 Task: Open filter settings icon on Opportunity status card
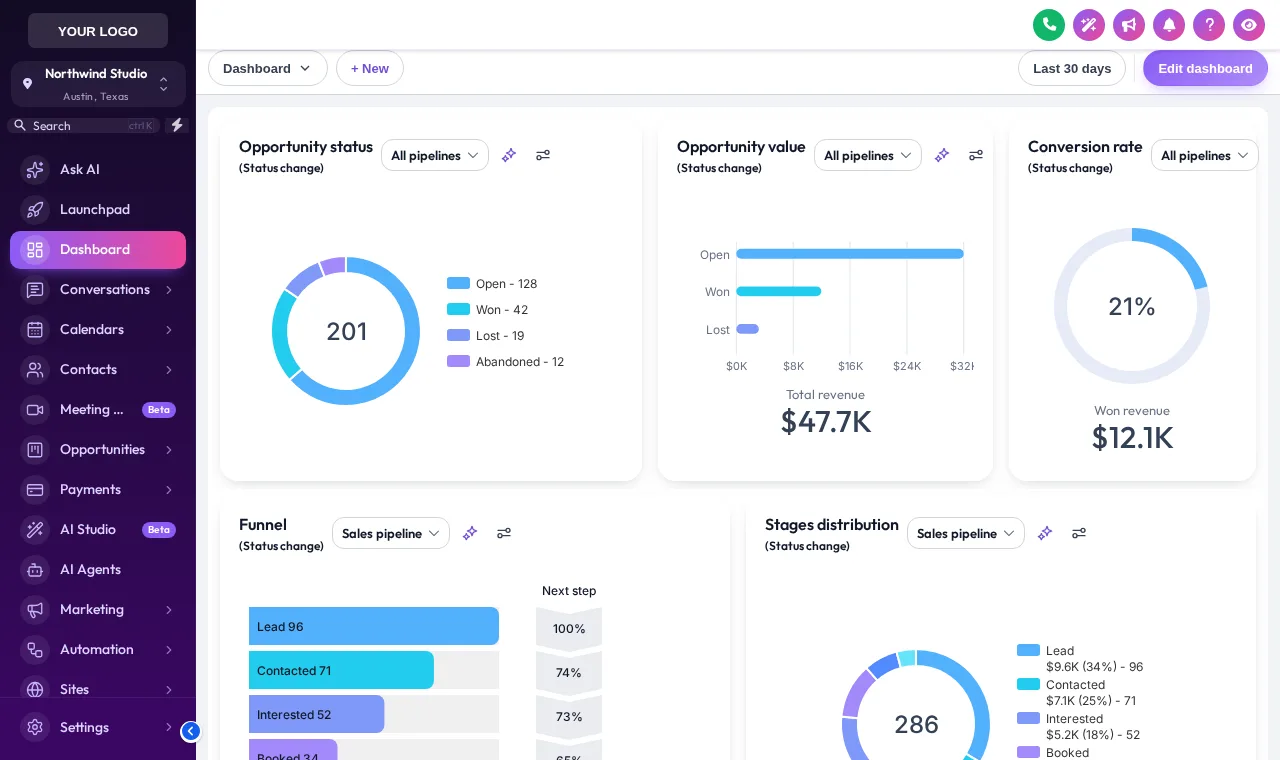pos(543,155)
